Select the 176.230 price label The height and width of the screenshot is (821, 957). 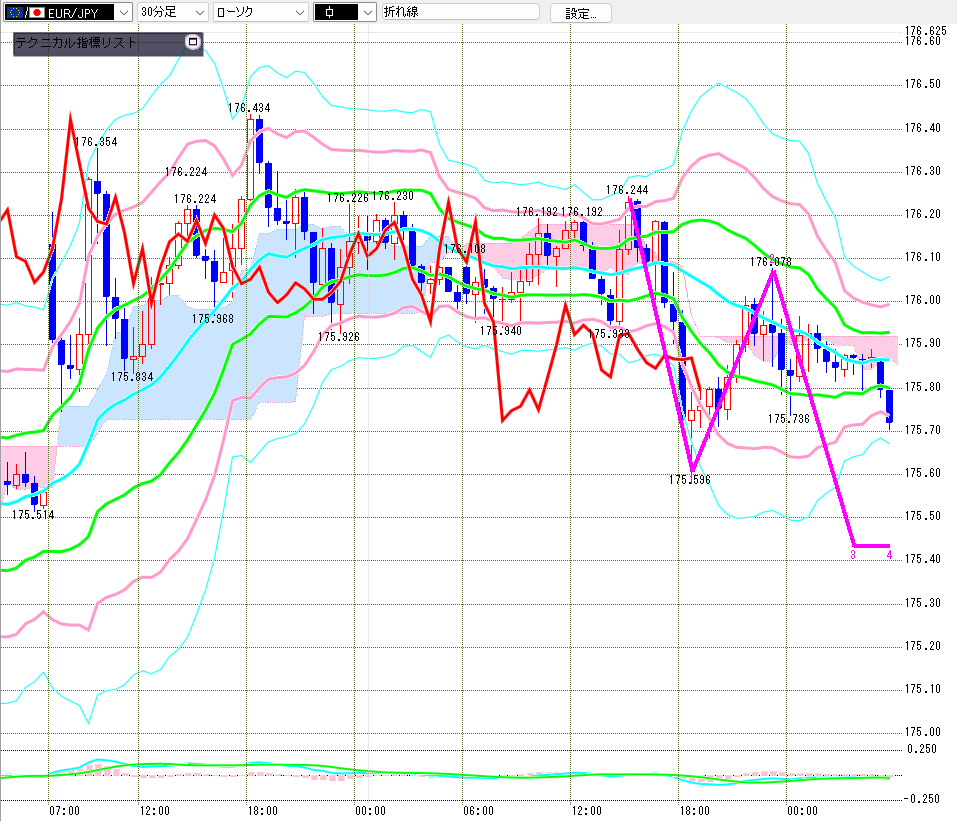pos(392,196)
